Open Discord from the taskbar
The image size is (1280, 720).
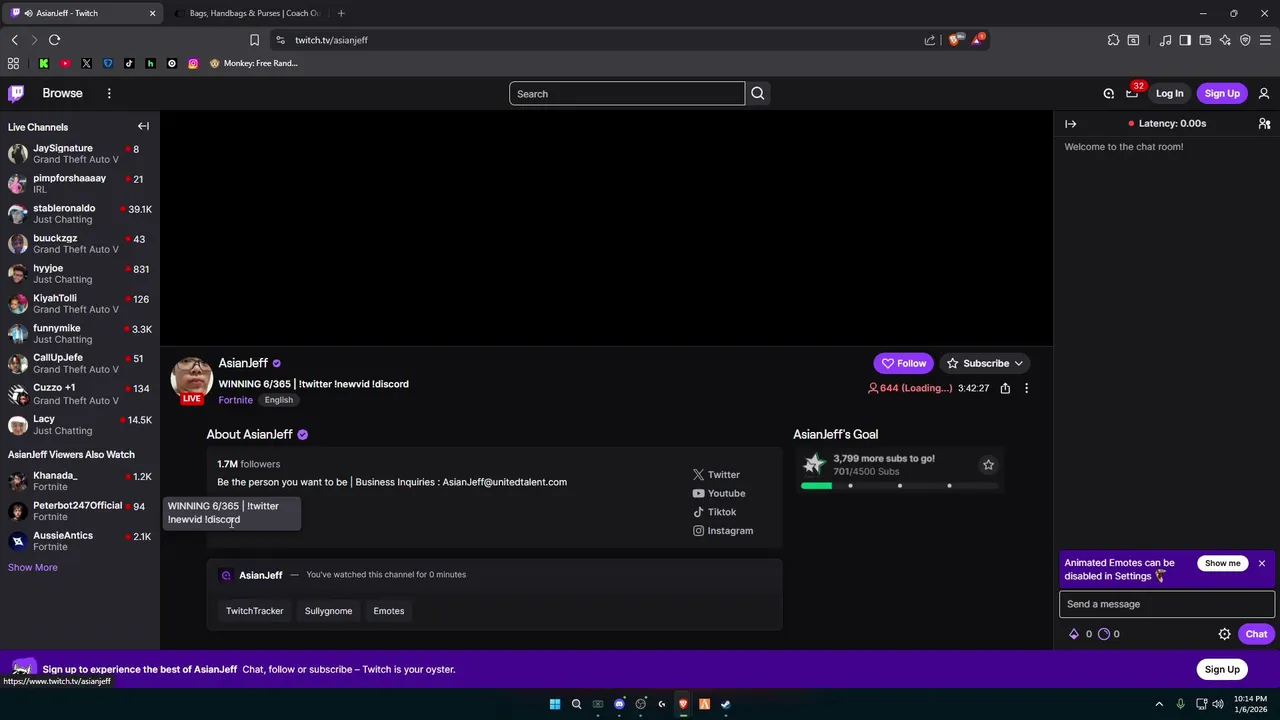point(619,704)
